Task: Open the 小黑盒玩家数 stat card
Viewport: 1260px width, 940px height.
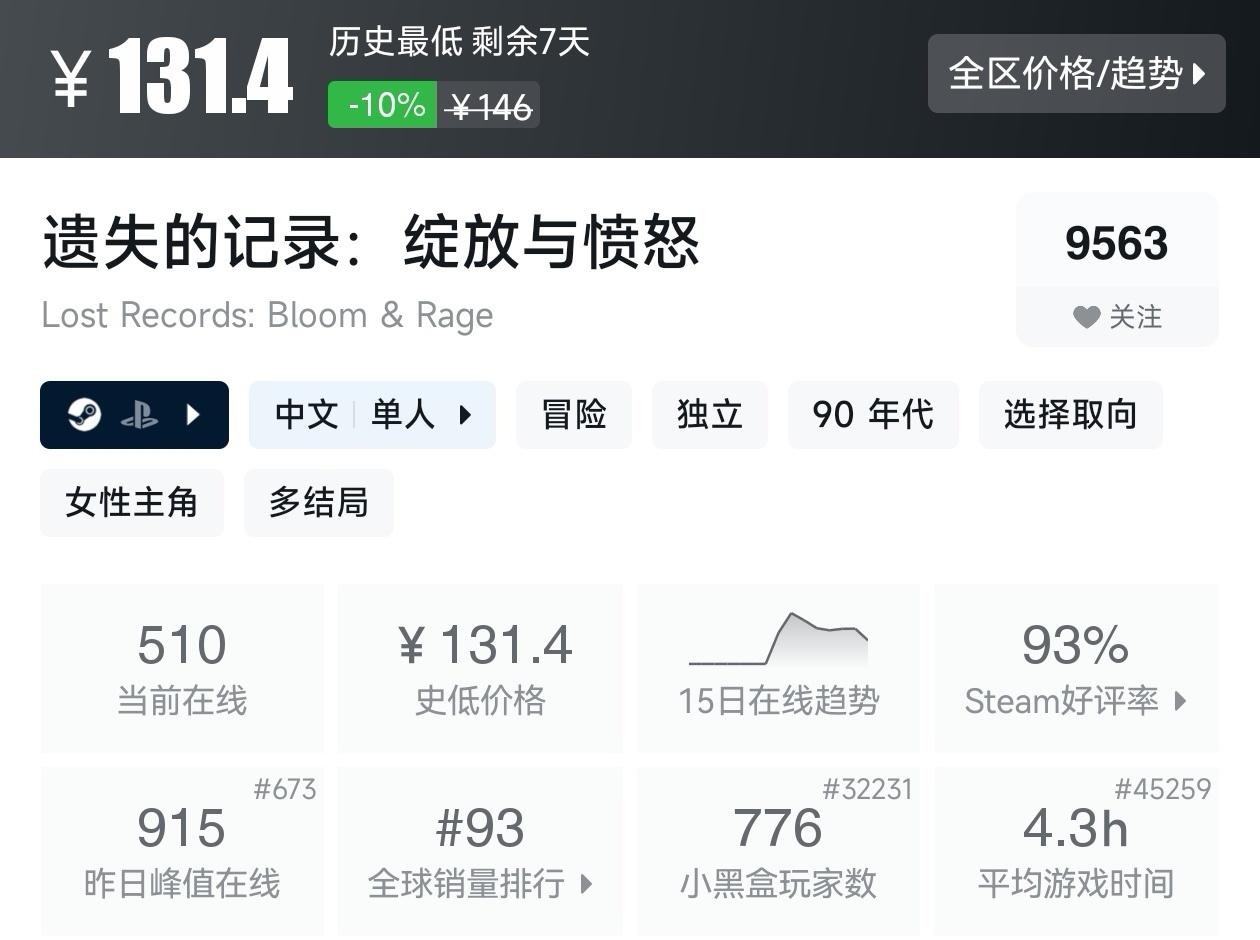Action: (778, 850)
